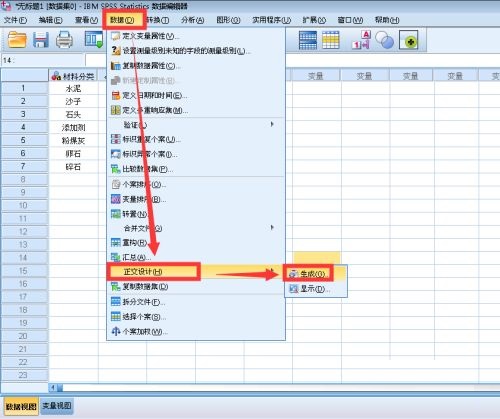500x419 pixels.
Task: Click the show all variables plus icon
Action: (x=409, y=40)
